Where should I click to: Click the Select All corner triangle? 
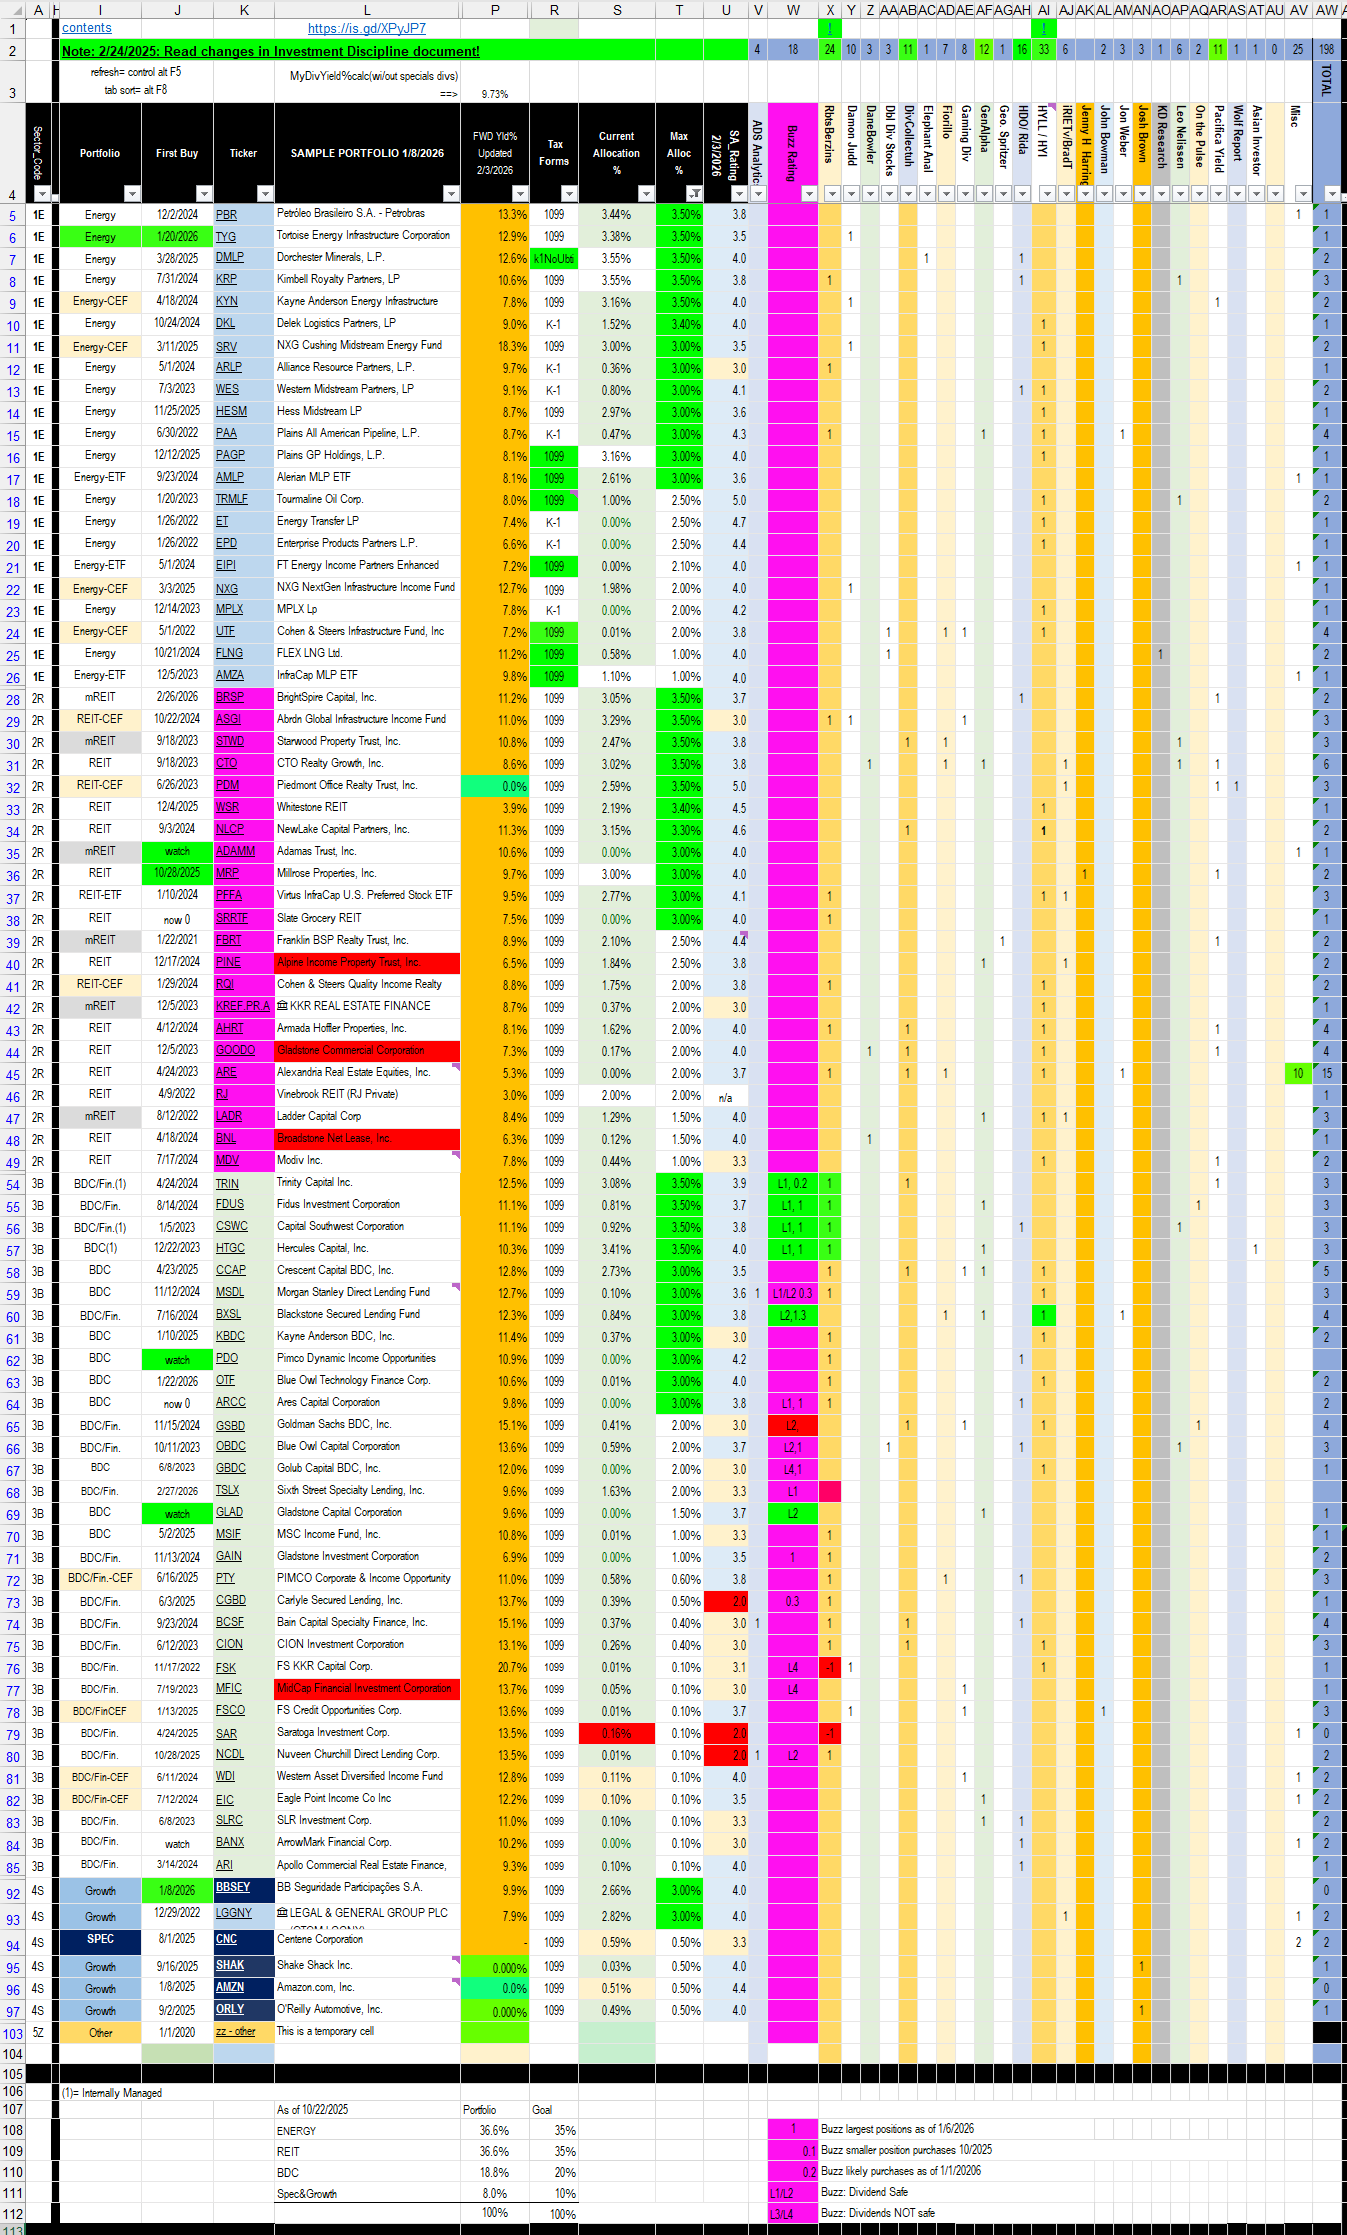coord(12,9)
